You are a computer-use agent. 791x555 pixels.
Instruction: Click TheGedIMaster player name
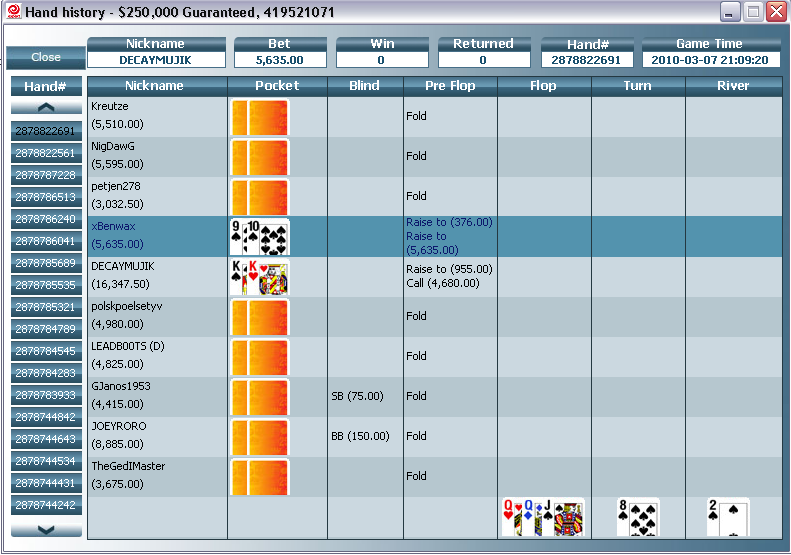(x=128, y=466)
